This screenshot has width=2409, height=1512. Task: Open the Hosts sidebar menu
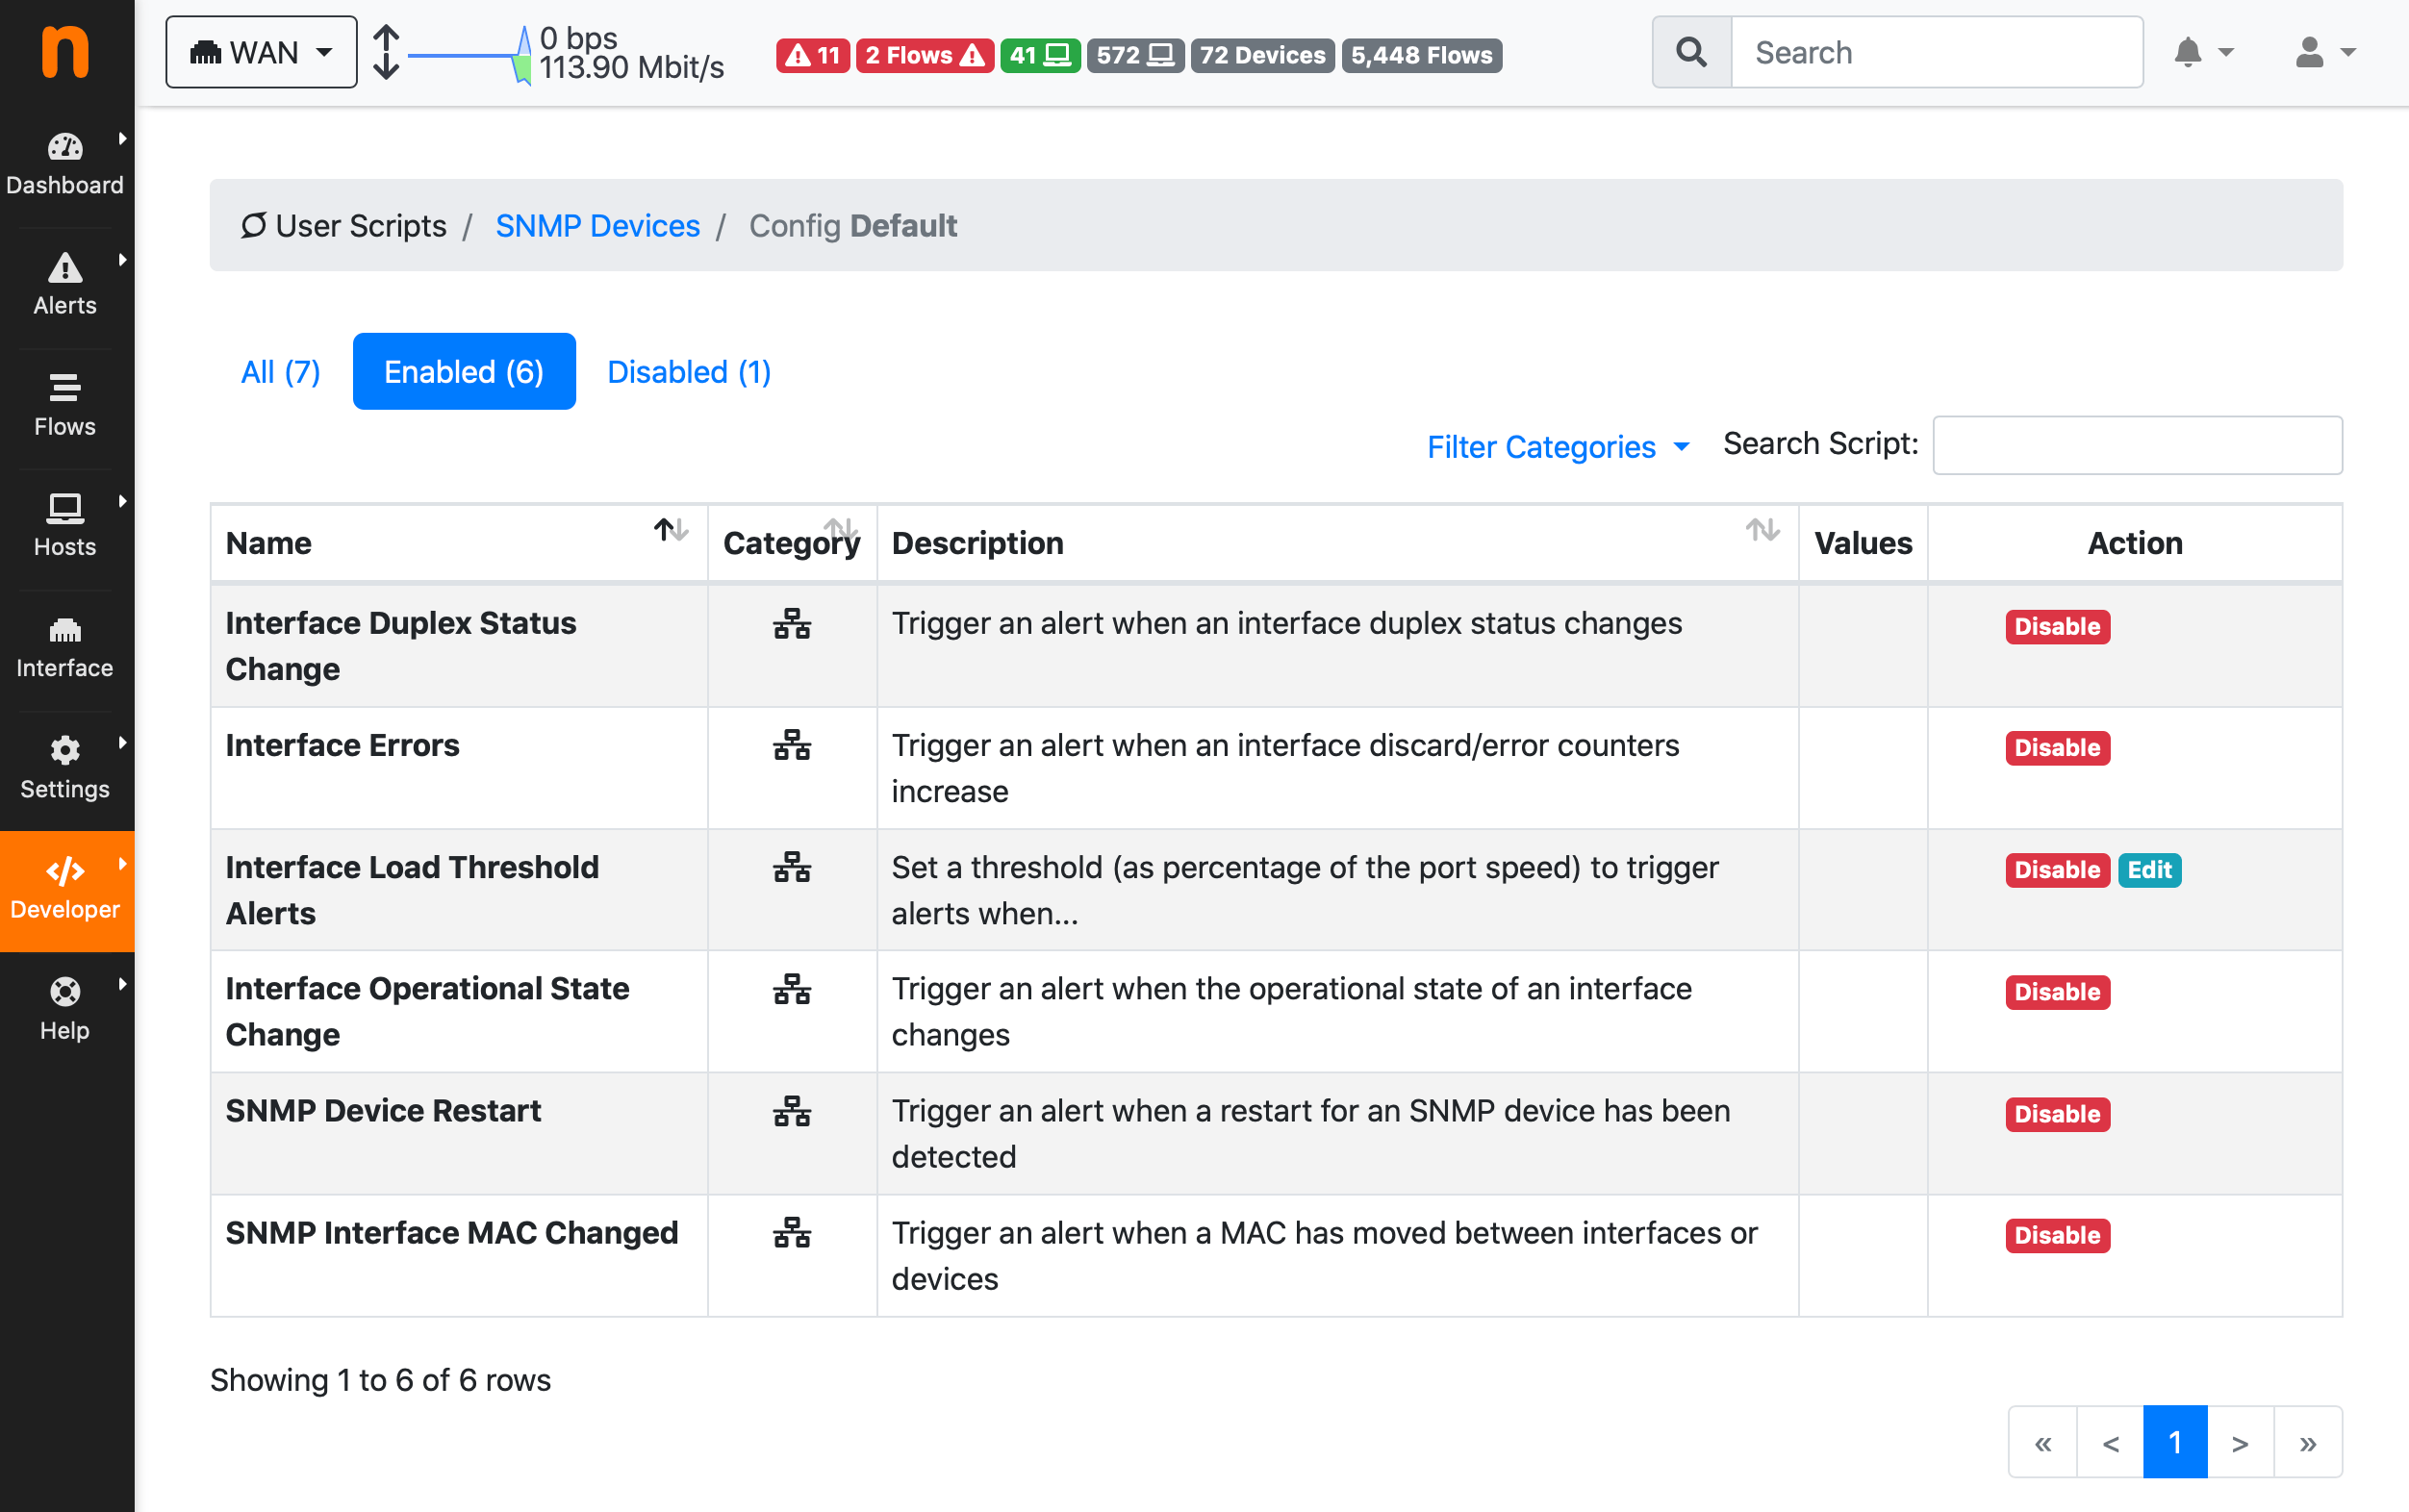pyautogui.click(x=65, y=525)
